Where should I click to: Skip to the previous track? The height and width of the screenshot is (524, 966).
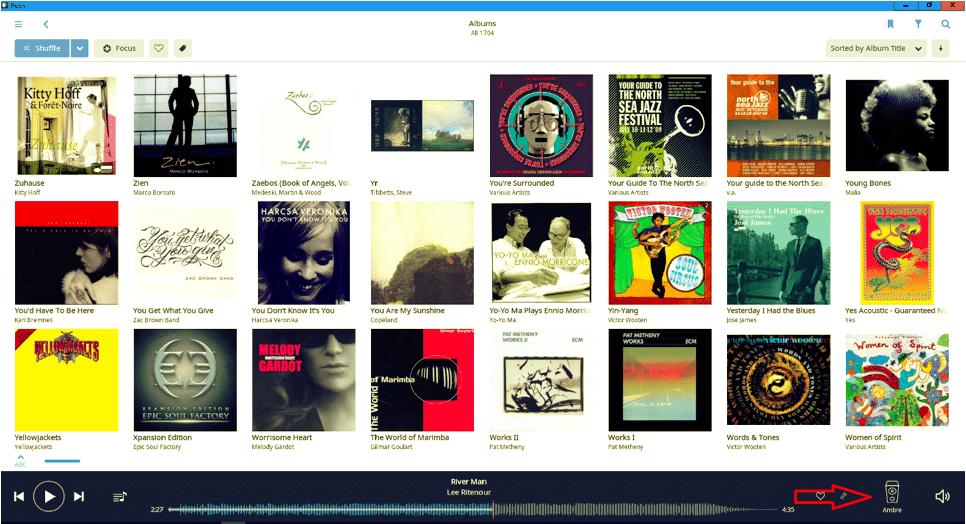(x=19, y=496)
